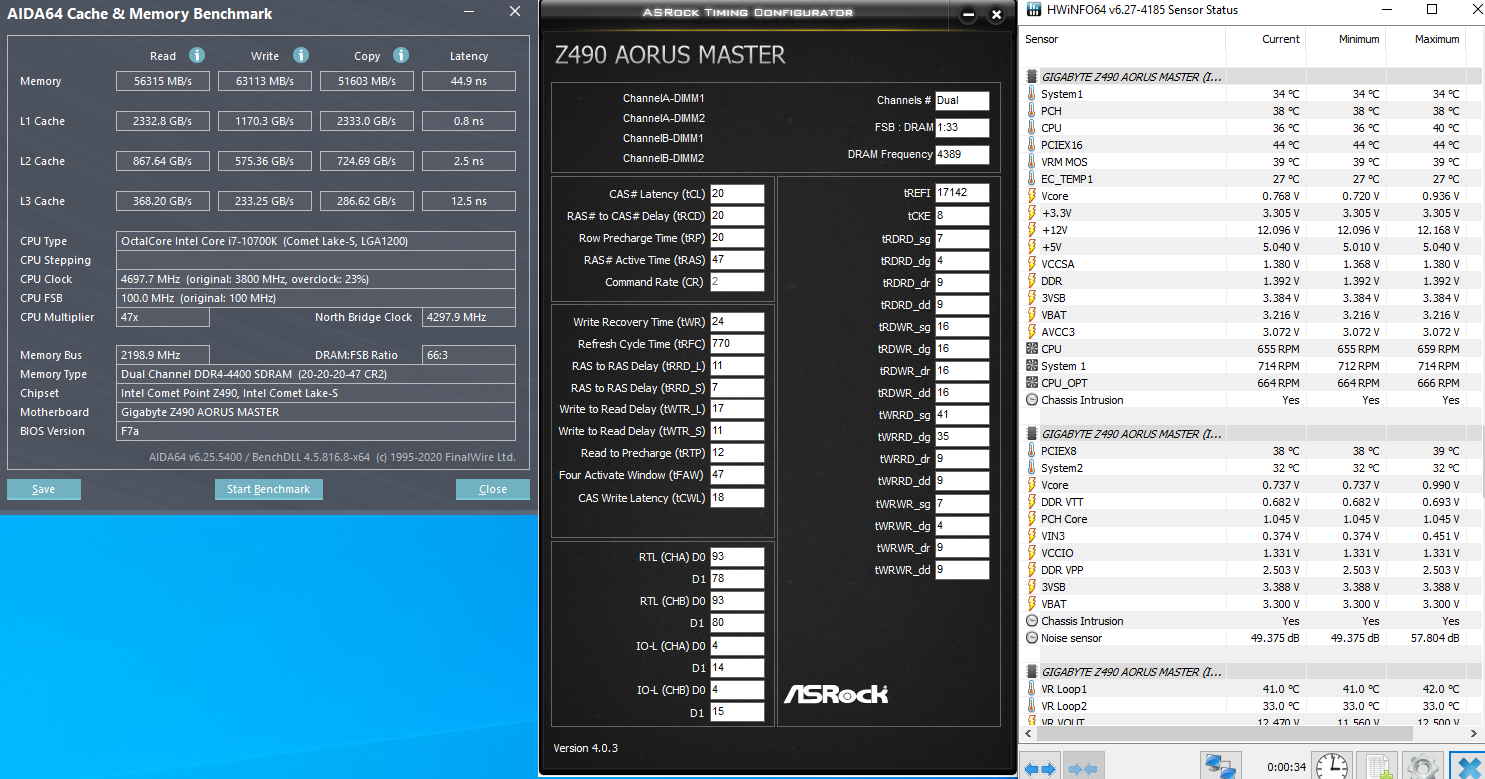Click the CAS Write Latency (tCWL) field

[737, 498]
